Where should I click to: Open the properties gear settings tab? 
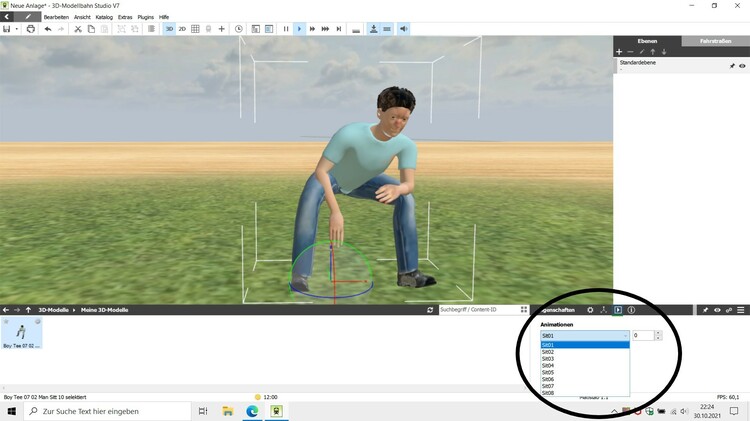tap(590, 310)
